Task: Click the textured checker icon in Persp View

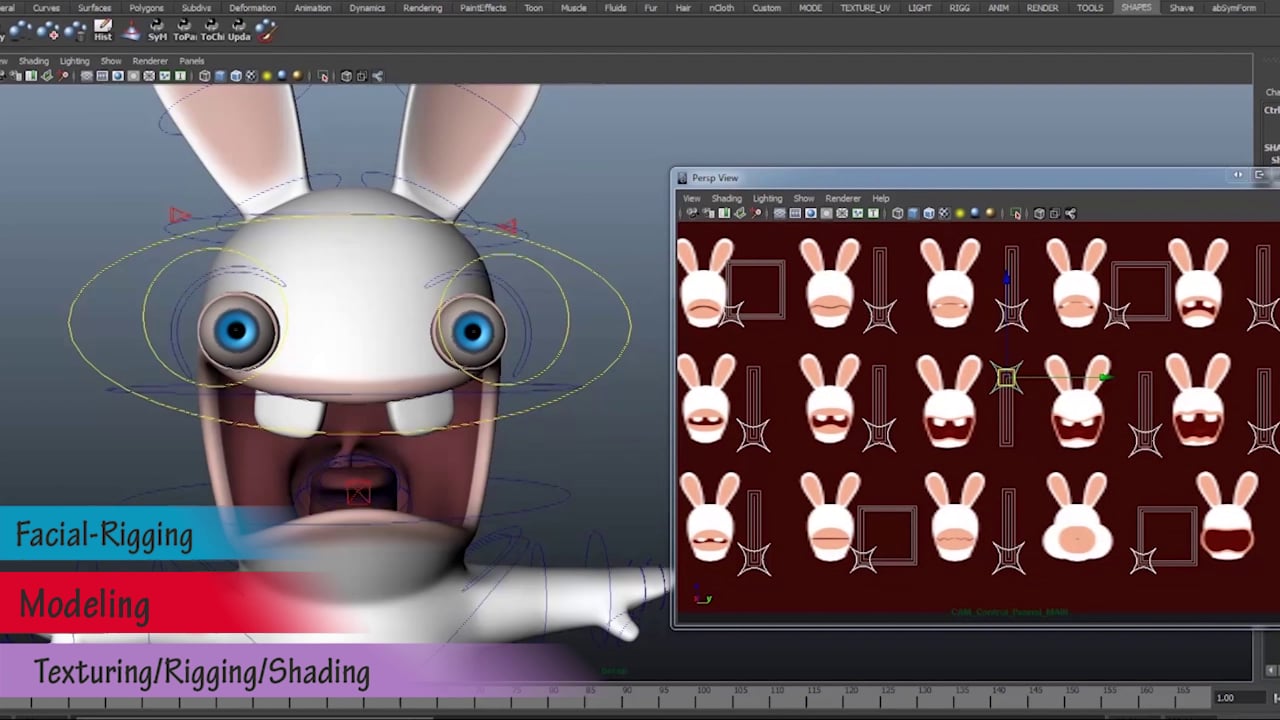Action: (x=944, y=213)
